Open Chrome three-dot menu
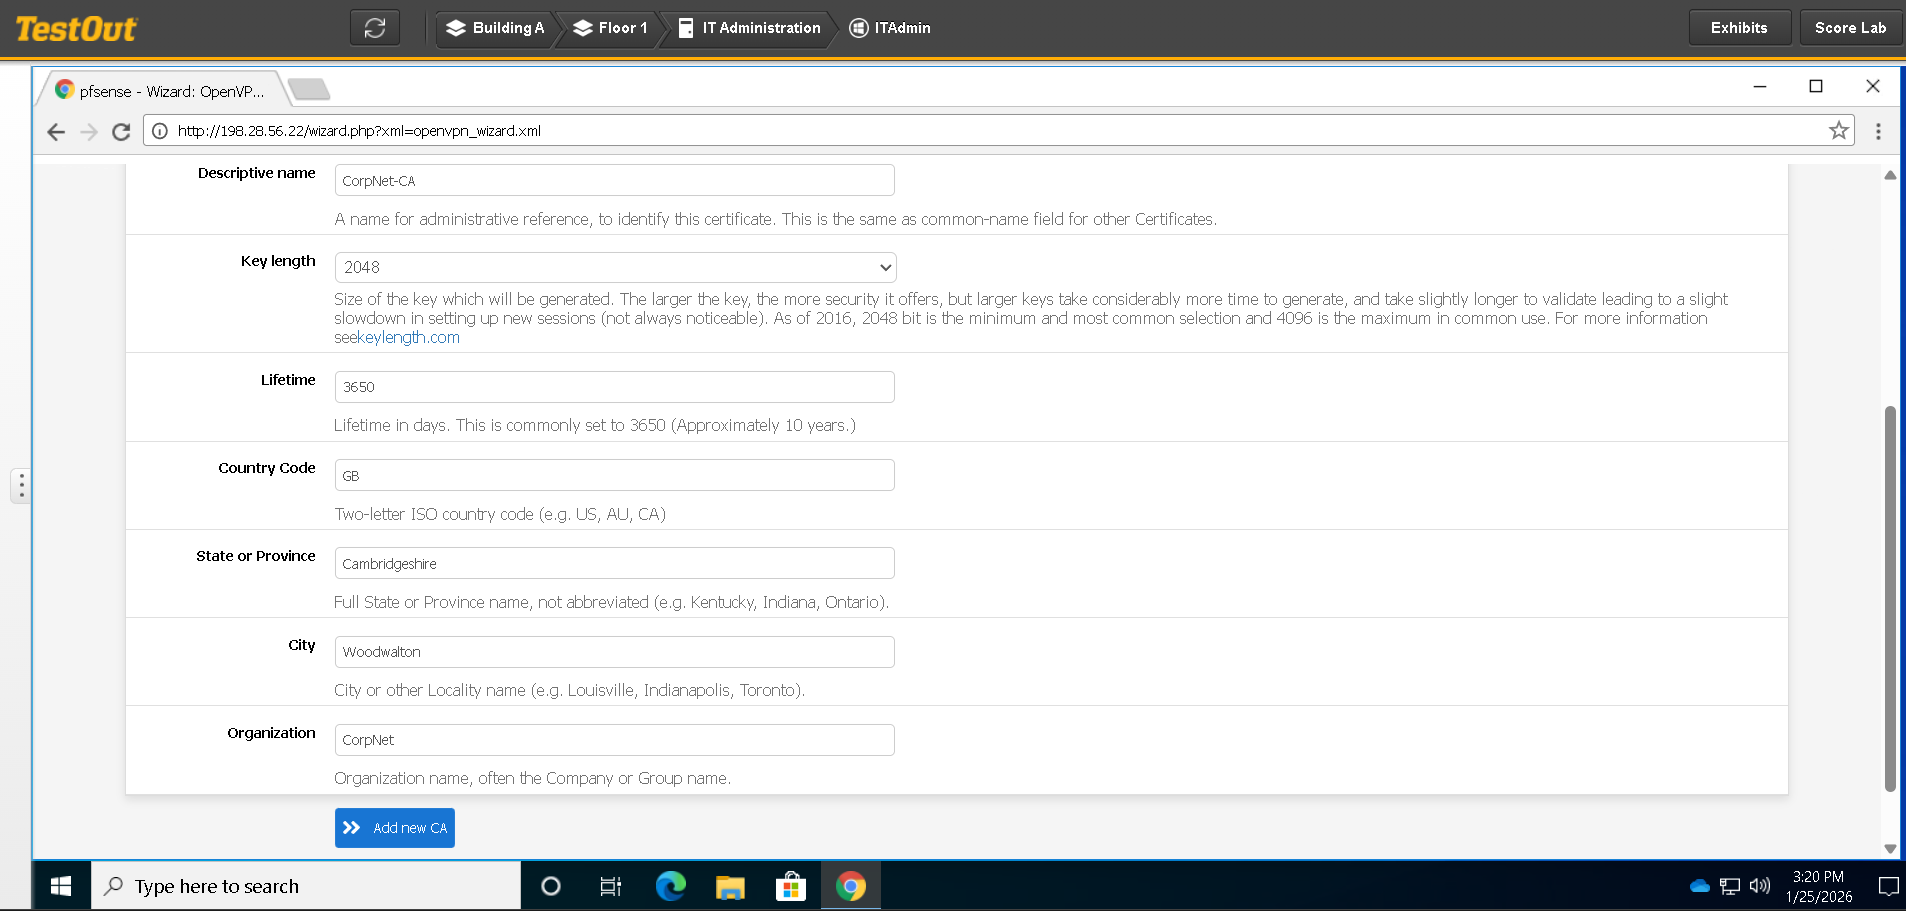The width and height of the screenshot is (1906, 911). 1878,131
